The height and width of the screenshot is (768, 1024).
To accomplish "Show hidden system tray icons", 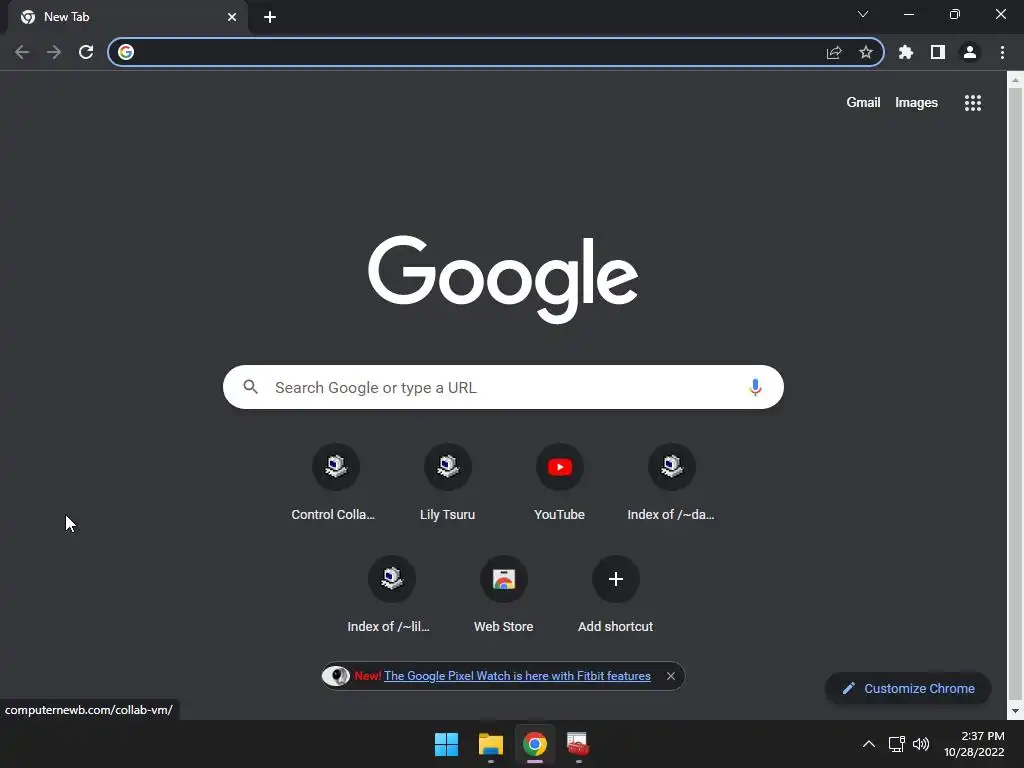I will tap(869, 744).
